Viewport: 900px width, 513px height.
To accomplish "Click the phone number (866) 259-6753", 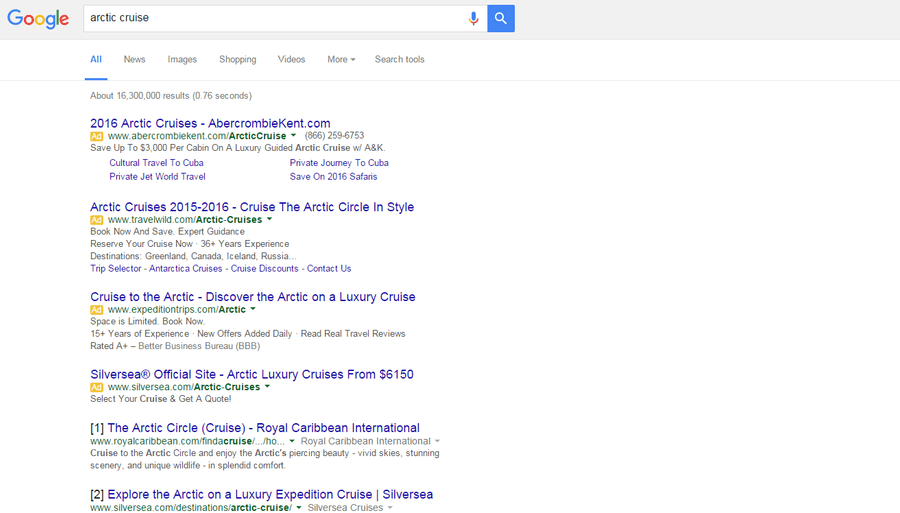I will pos(334,135).
